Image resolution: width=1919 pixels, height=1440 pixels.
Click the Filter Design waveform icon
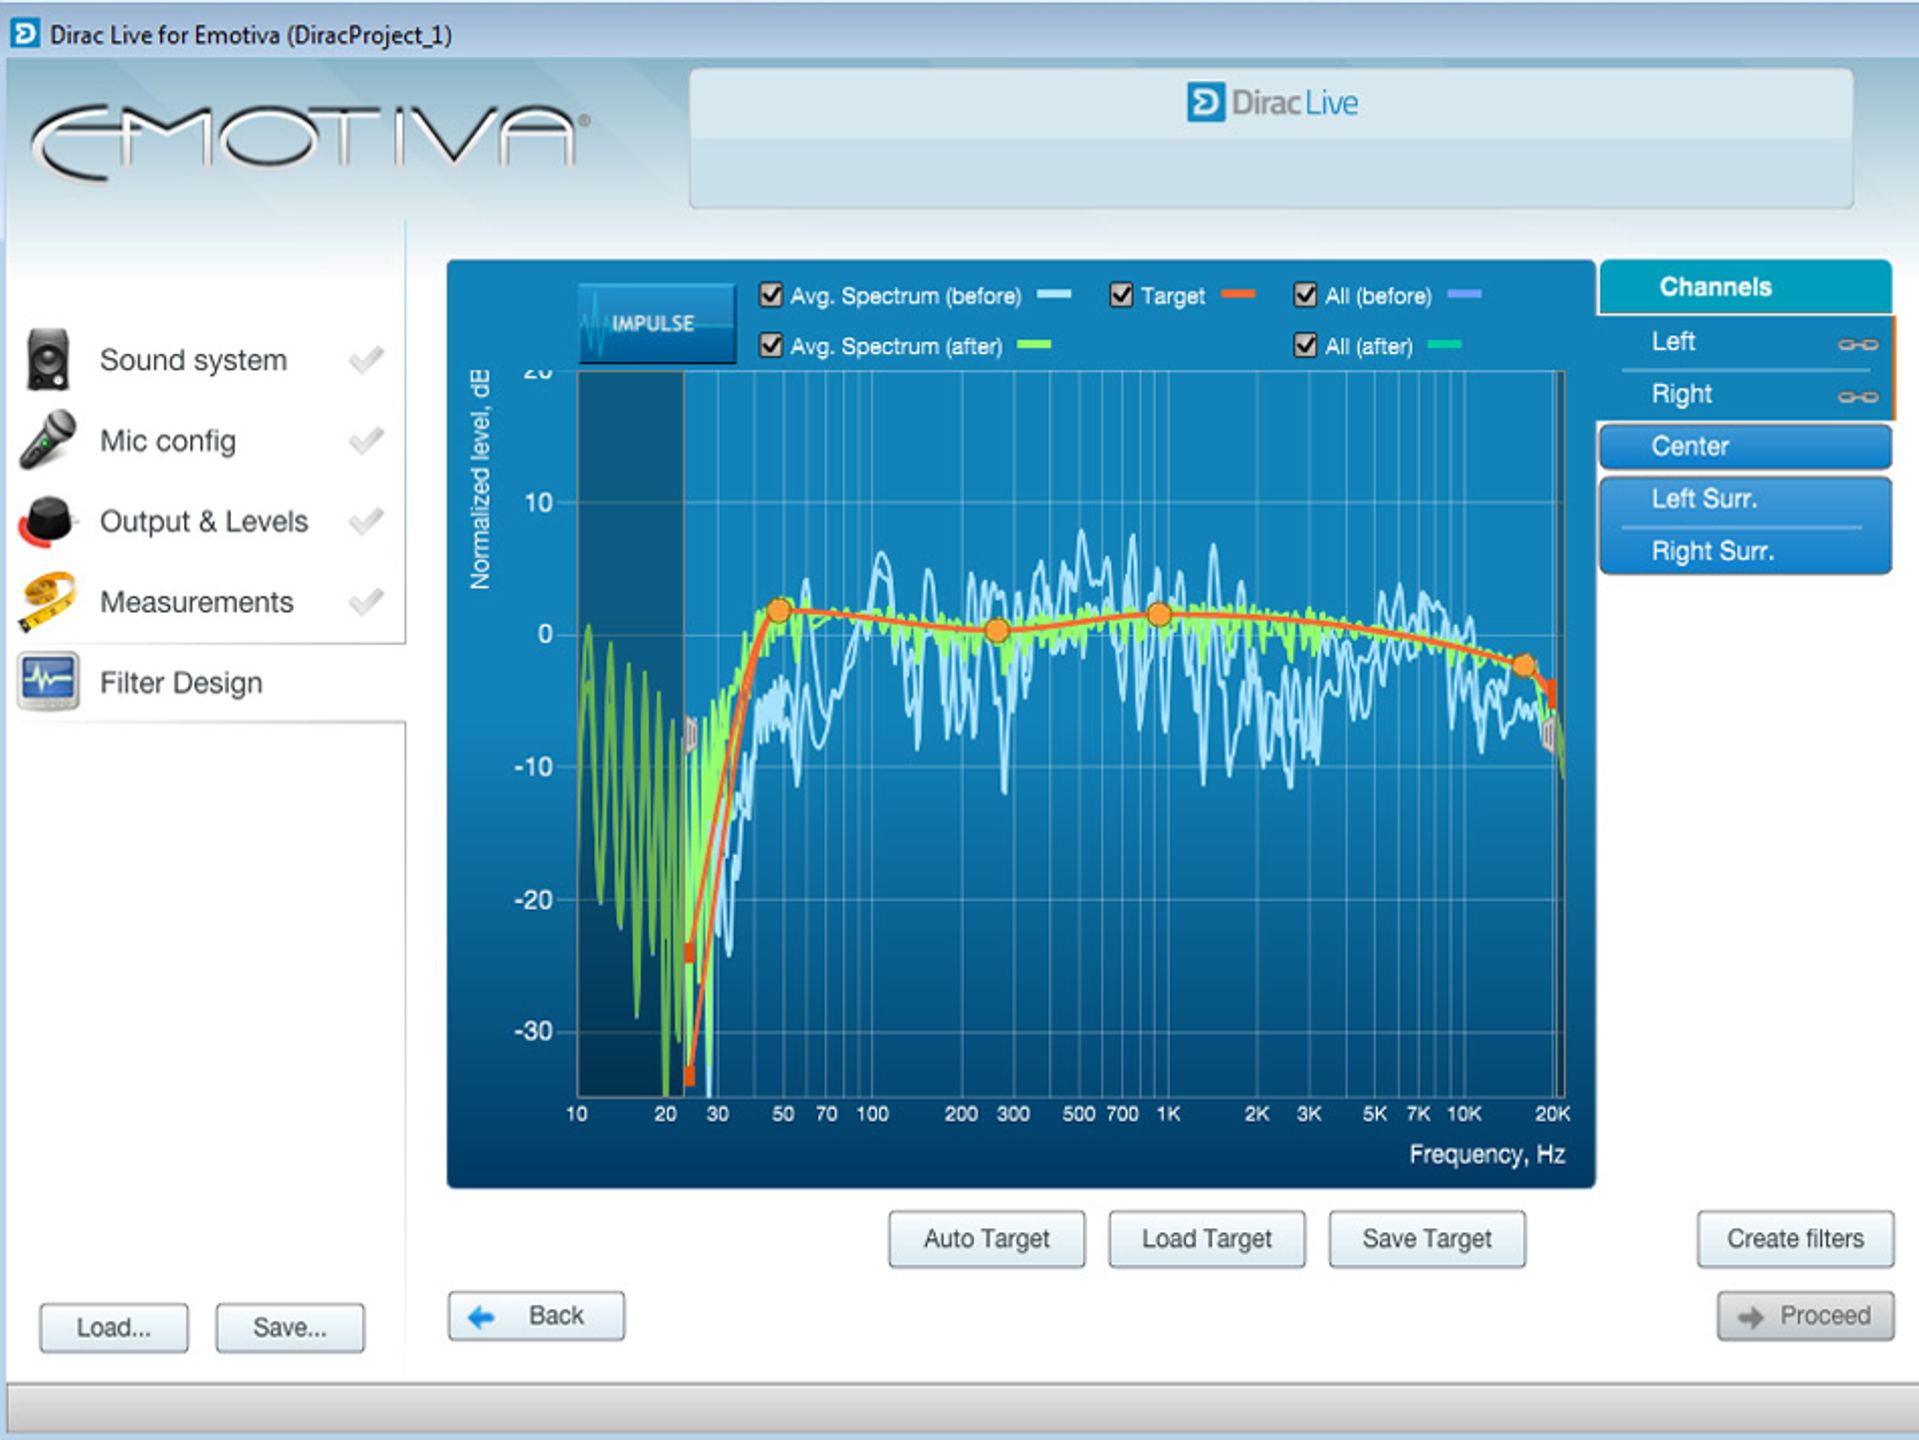click(48, 681)
